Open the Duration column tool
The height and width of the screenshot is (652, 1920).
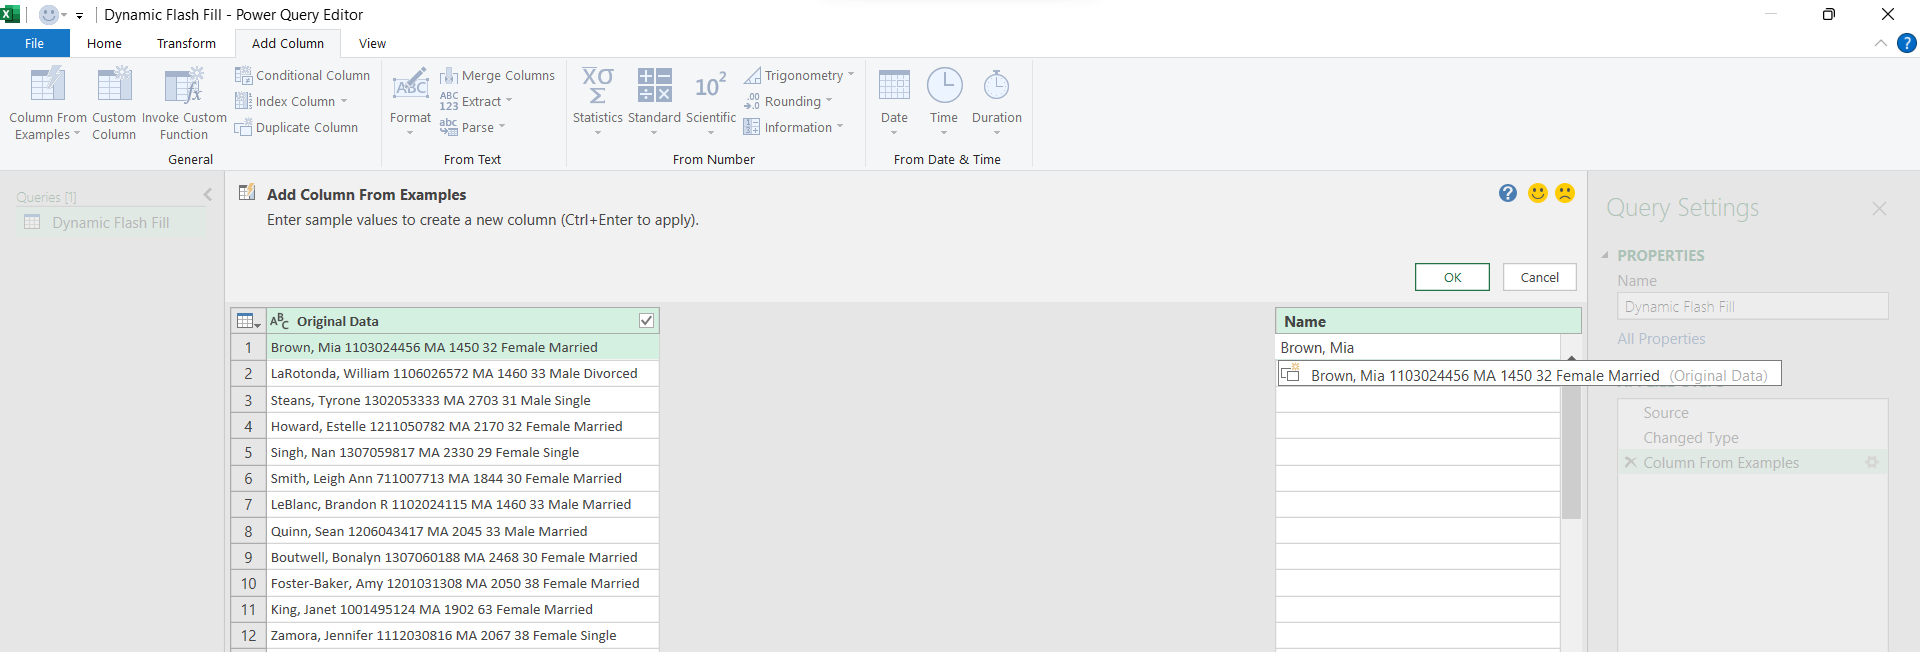(x=997, y=102)
